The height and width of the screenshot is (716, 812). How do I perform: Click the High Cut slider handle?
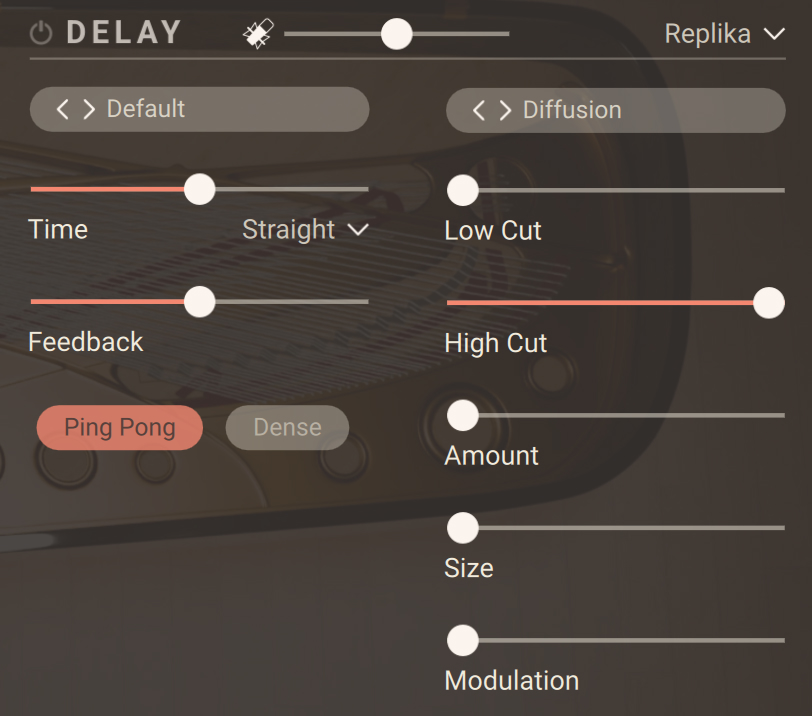[x=768, y=302]
